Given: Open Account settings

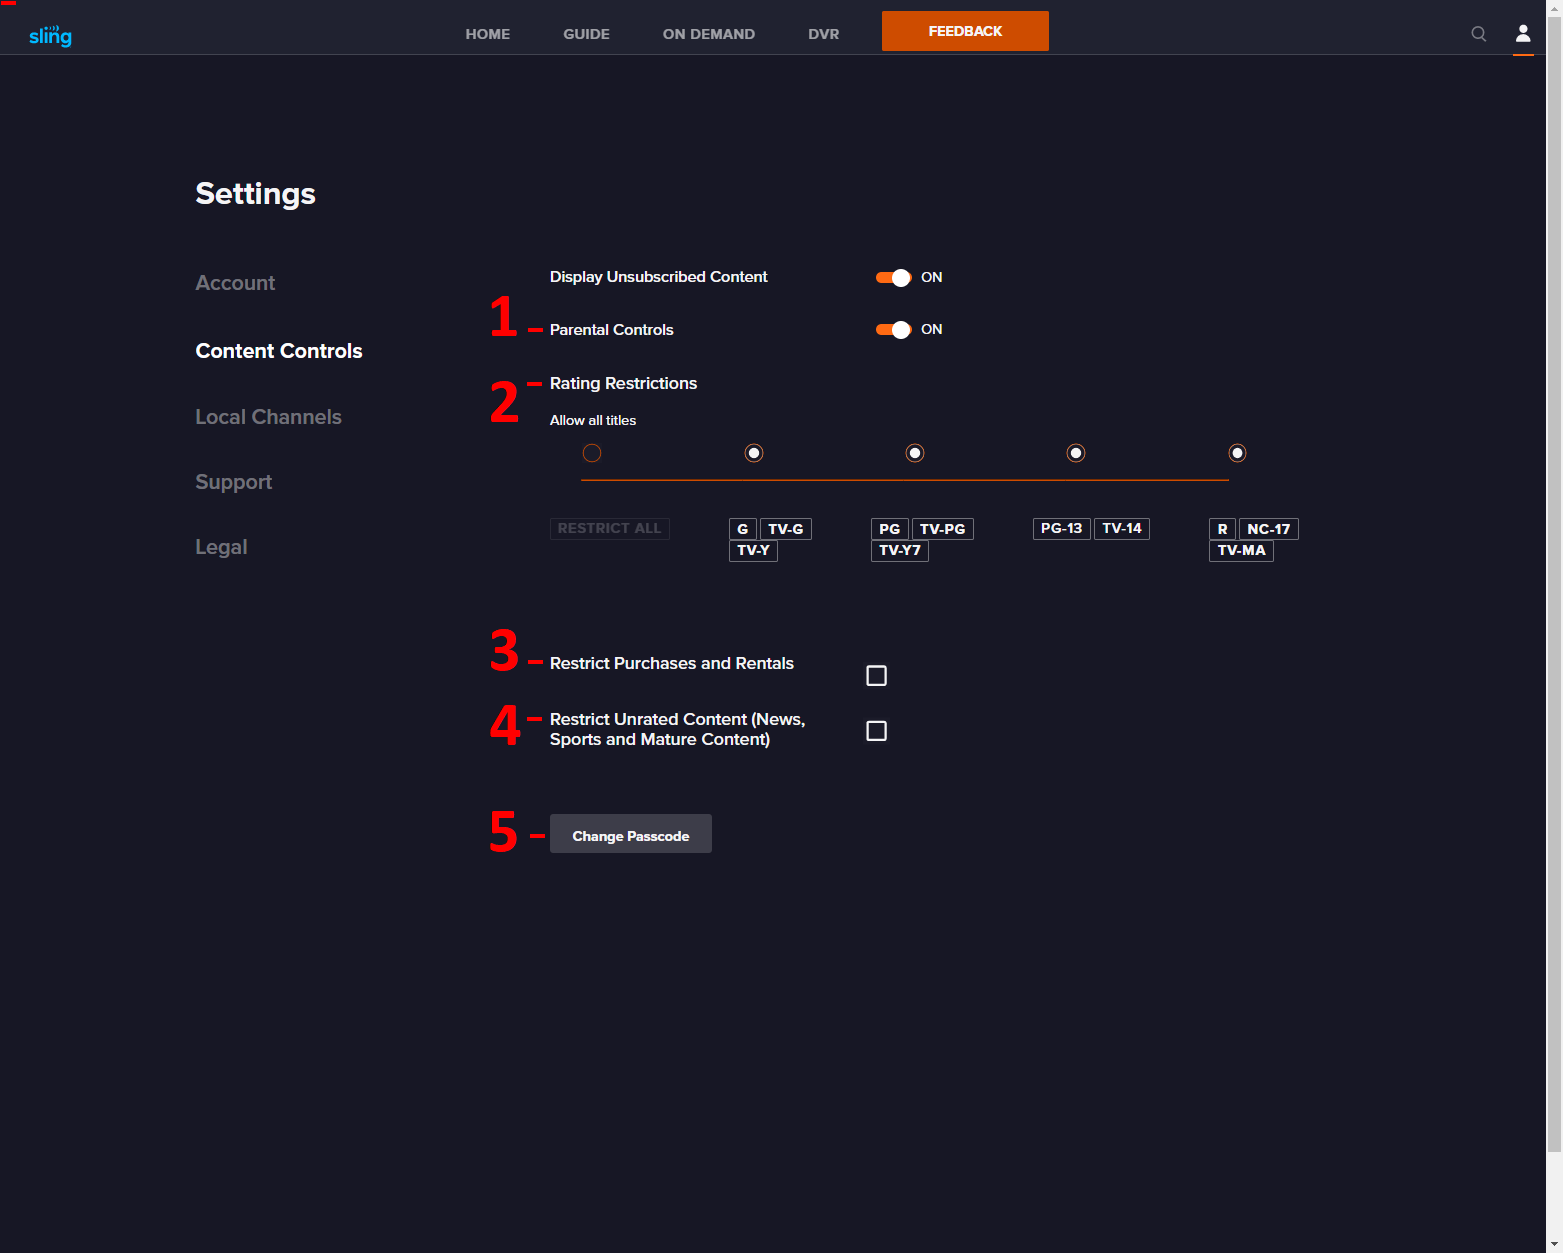Looking at the screenshot, I should tap(235, 283).
